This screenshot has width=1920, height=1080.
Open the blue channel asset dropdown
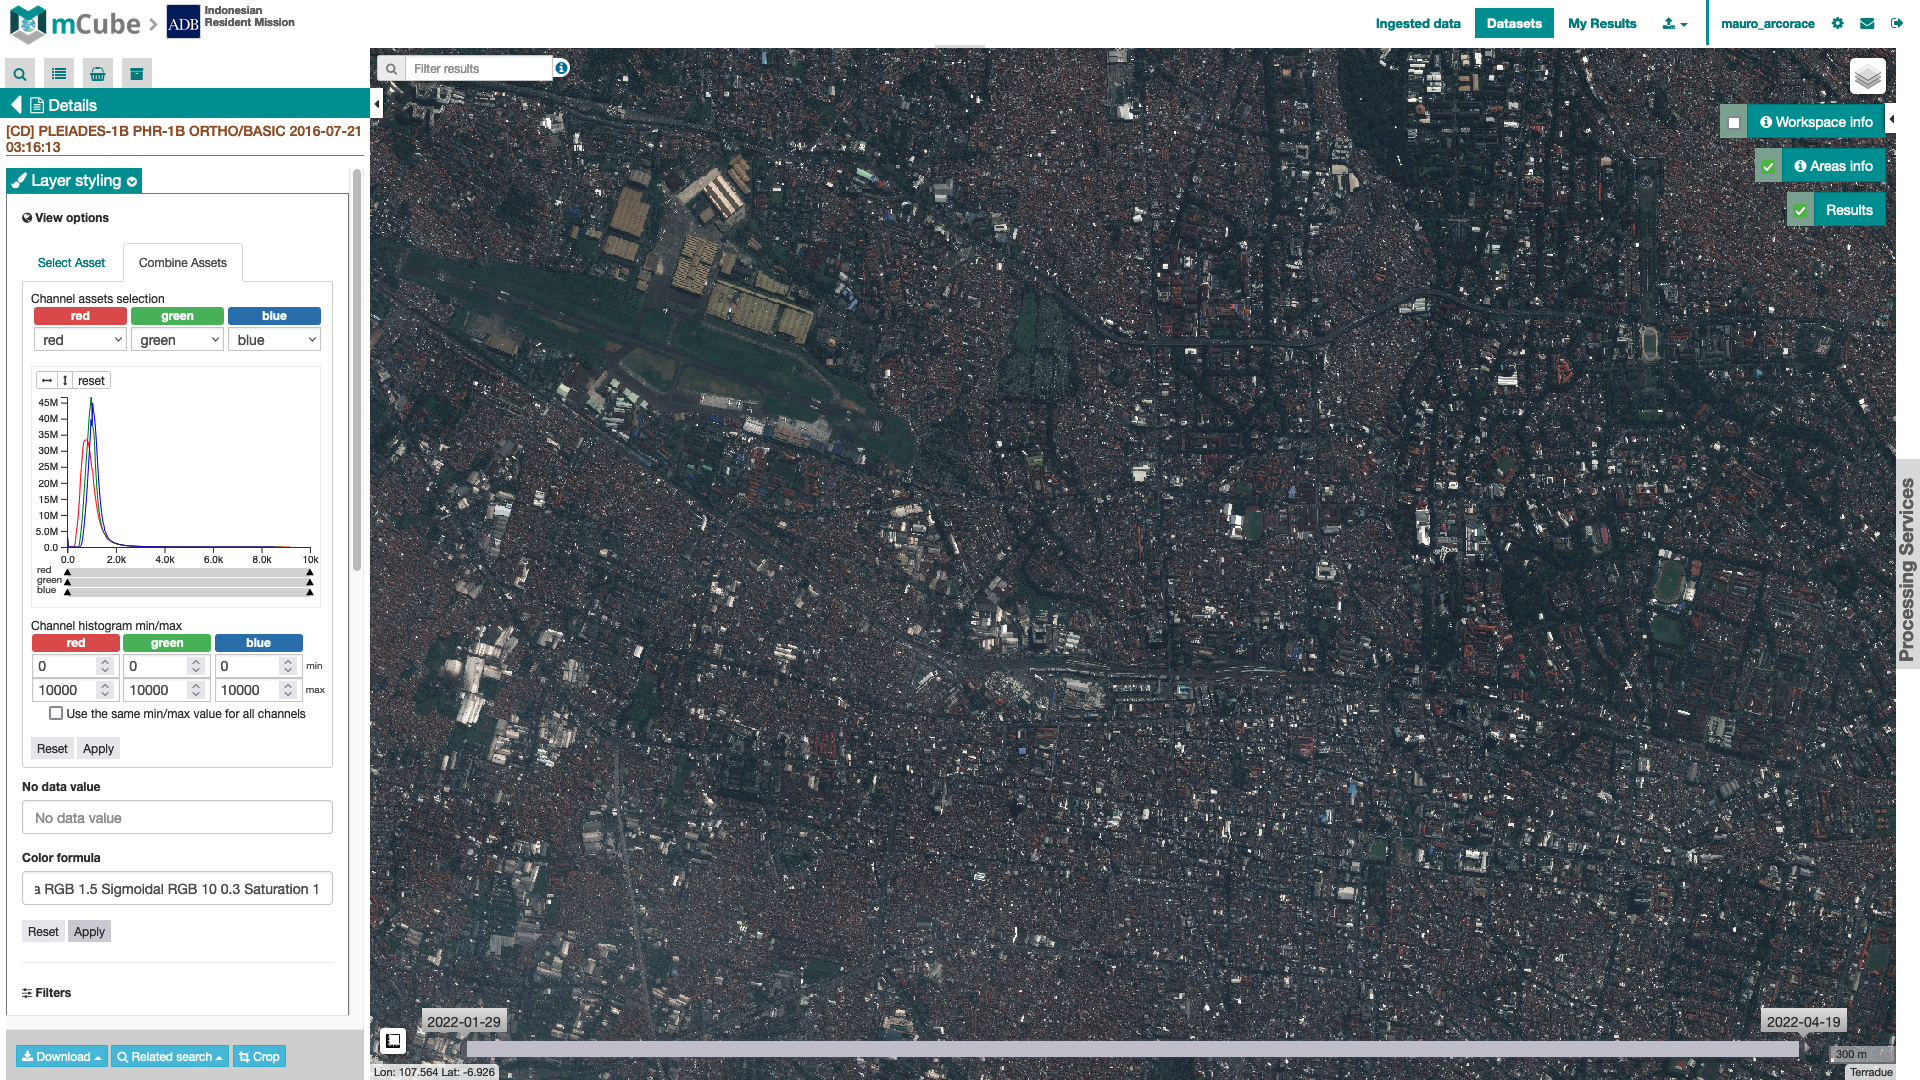pos(274,340)
